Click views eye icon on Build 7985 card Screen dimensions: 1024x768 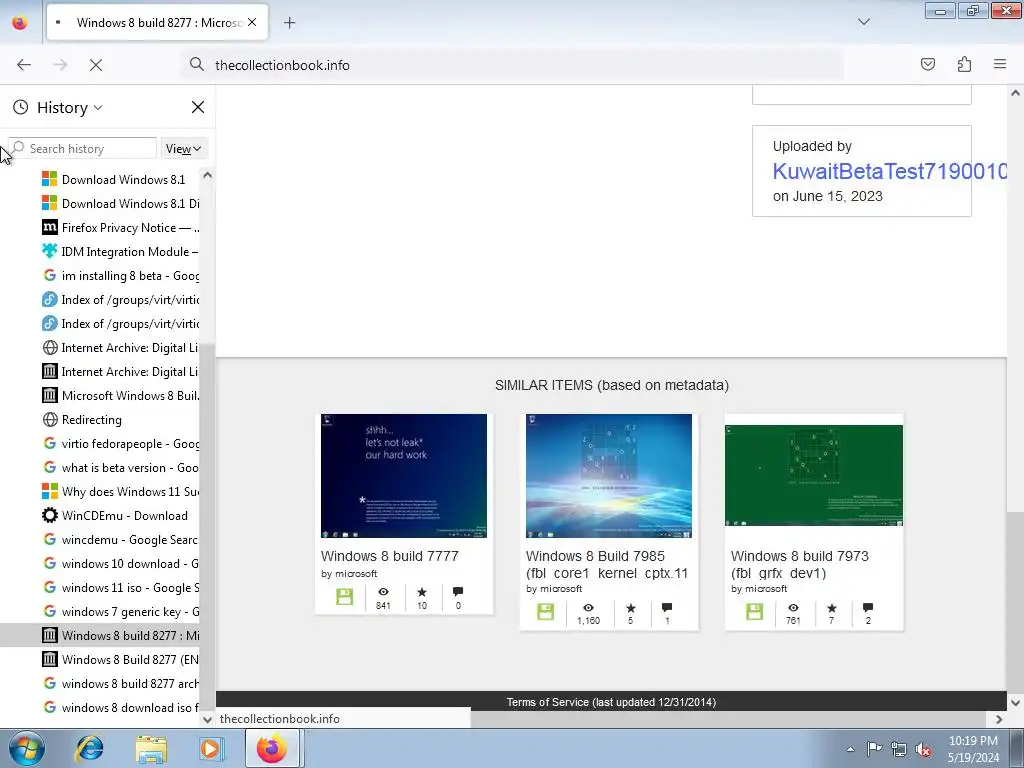click(588, 608)
